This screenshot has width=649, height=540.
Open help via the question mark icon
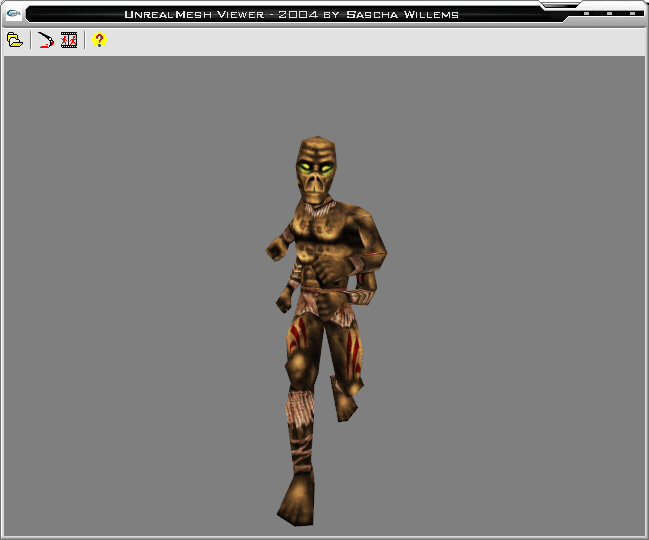tap(99, 40)
